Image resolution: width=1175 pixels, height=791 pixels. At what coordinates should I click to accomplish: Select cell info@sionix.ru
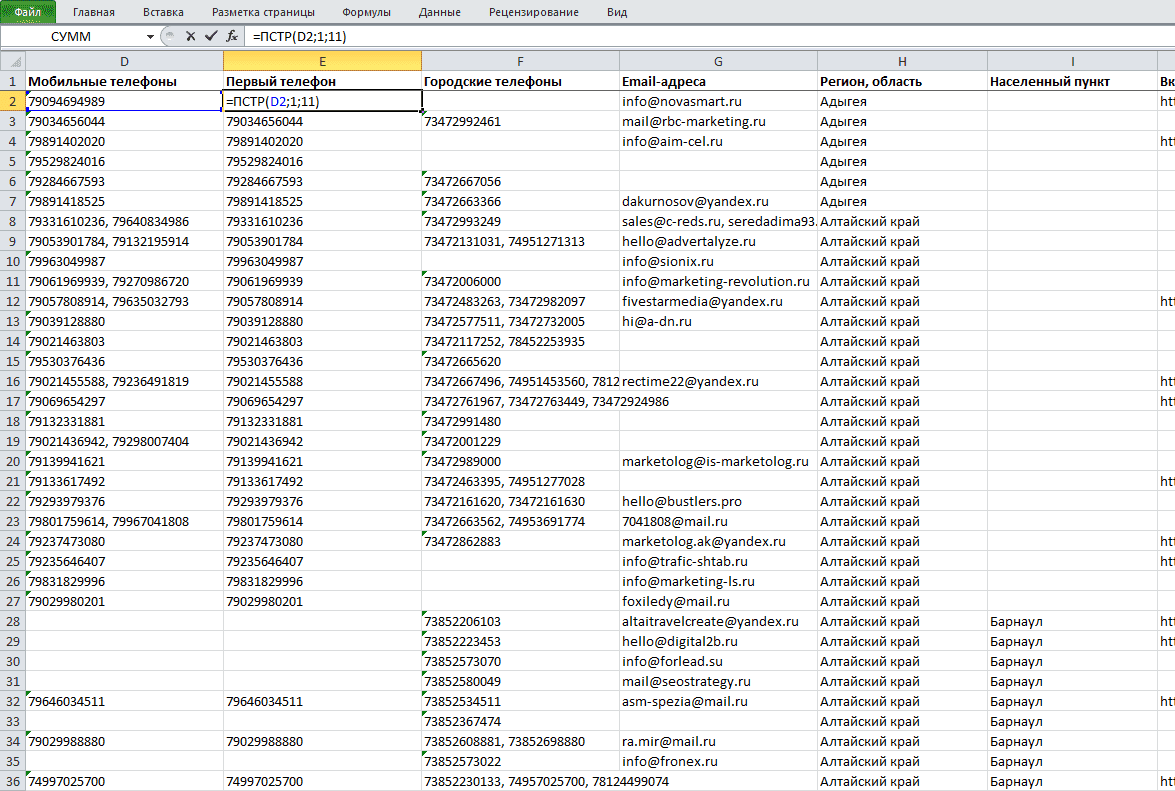coord(718,261)
